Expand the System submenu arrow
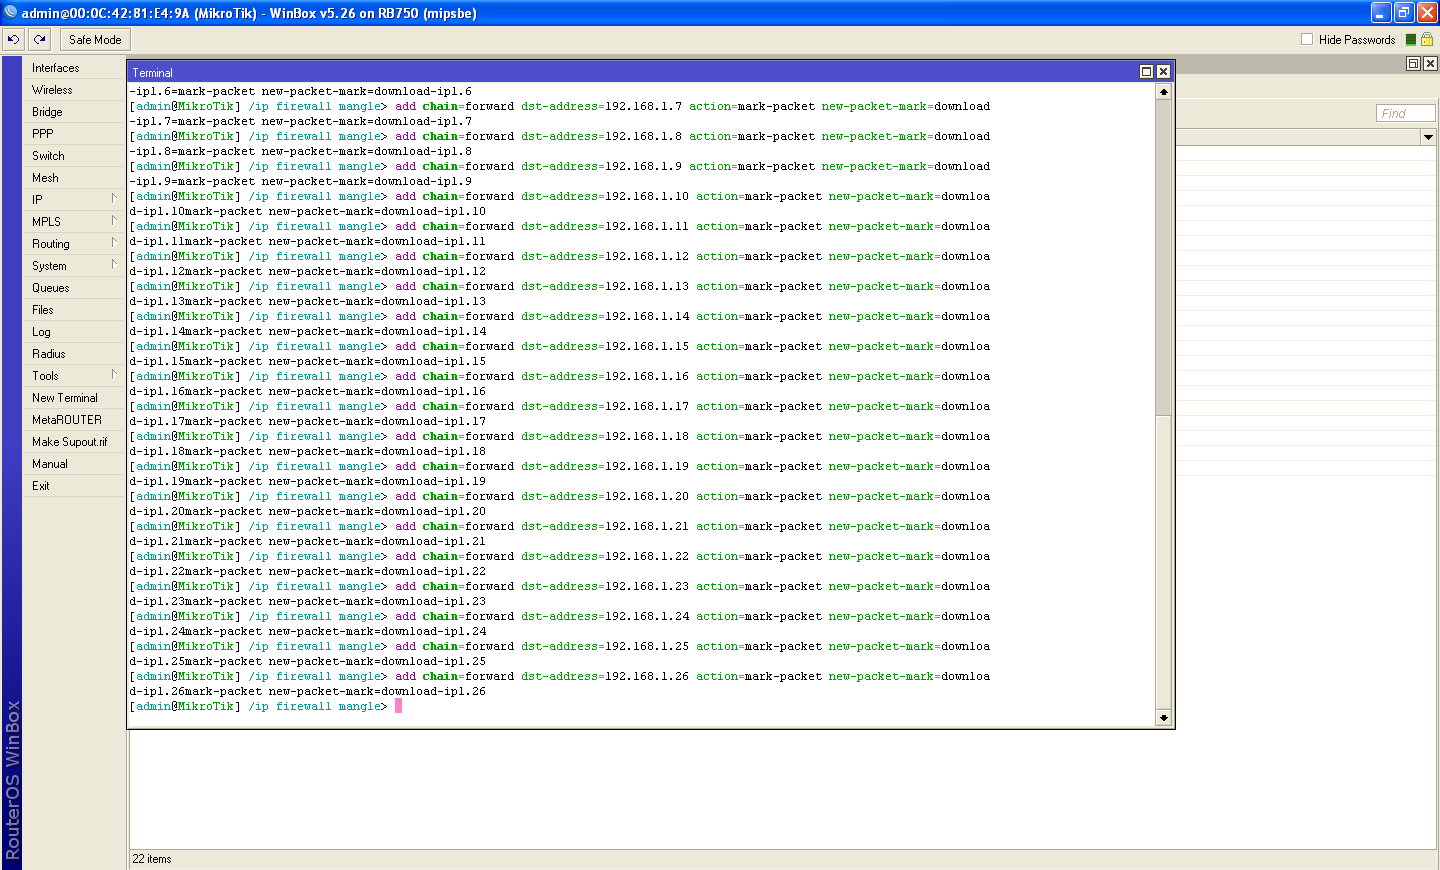 point(114,265)
